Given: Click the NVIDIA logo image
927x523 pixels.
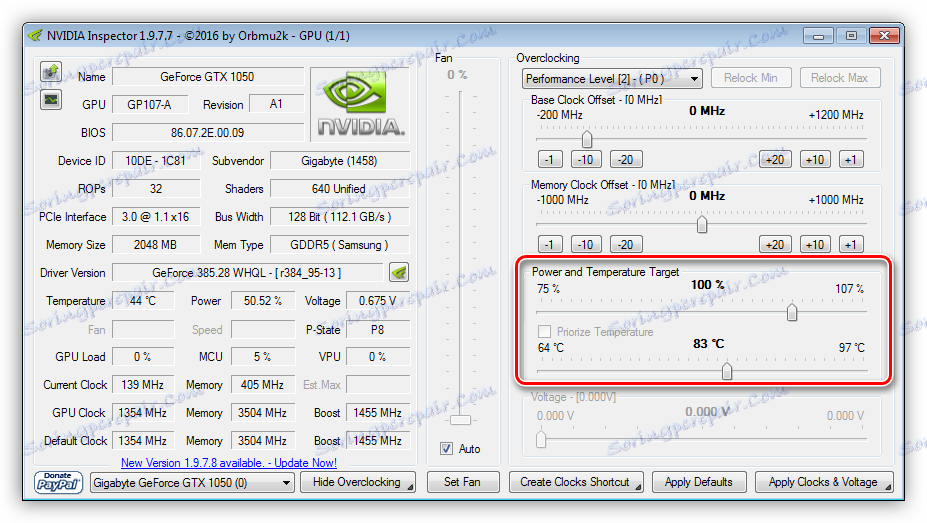Looking at the screenshot, I should pyautogui.click(x=360, y=105).
